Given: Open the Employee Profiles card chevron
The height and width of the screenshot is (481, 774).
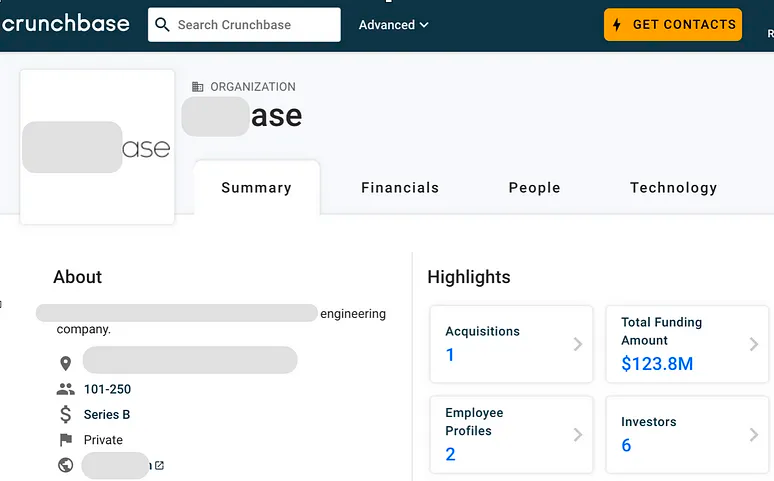Looking at the screenshot, I should [577, 435].
